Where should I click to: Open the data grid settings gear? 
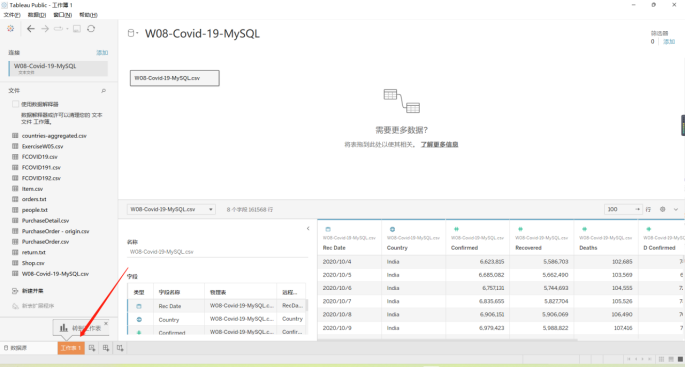tap(662, 210)
